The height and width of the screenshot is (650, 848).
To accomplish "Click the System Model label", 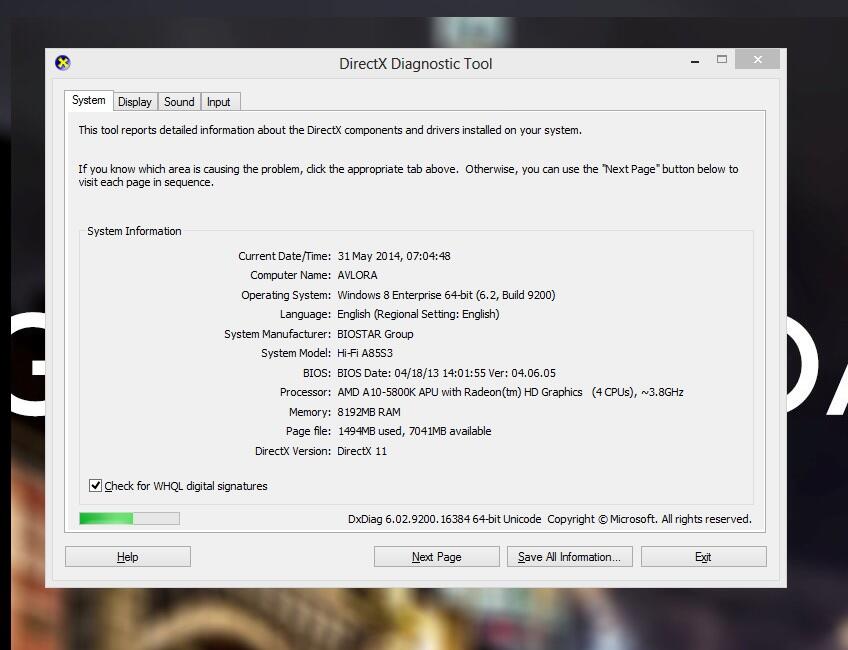I will (296, 353).
